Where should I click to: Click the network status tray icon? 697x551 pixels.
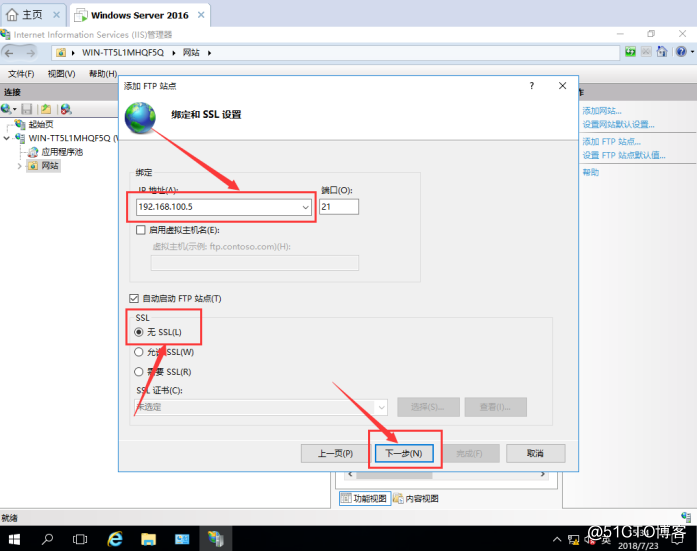click(573, 540)
